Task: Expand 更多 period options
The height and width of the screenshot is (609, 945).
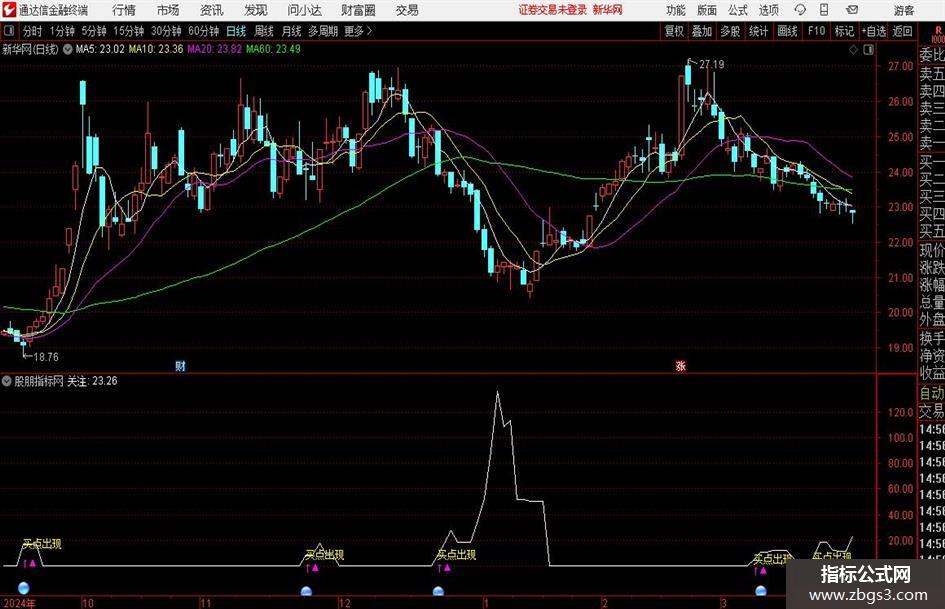Action: 358,31
